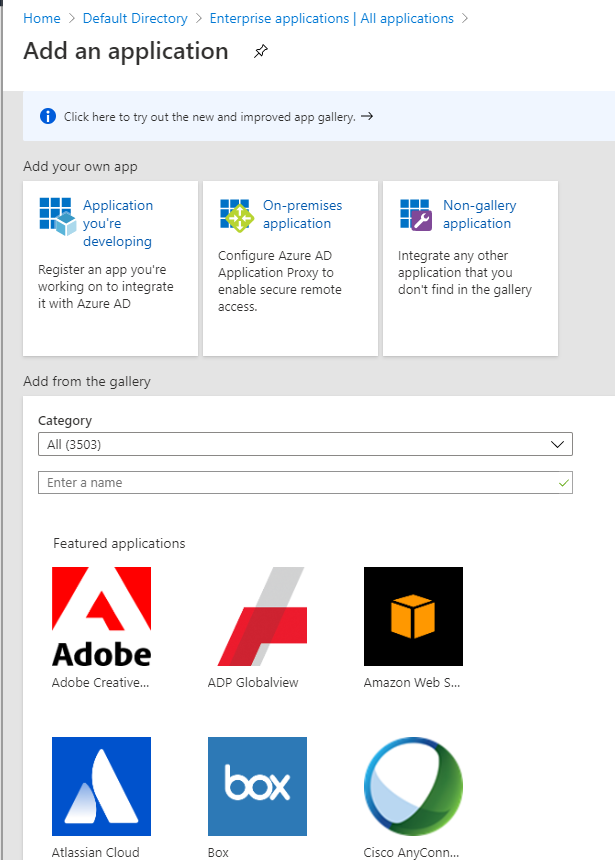Click the Atlassian Cloud label

[x=95, y=852]
